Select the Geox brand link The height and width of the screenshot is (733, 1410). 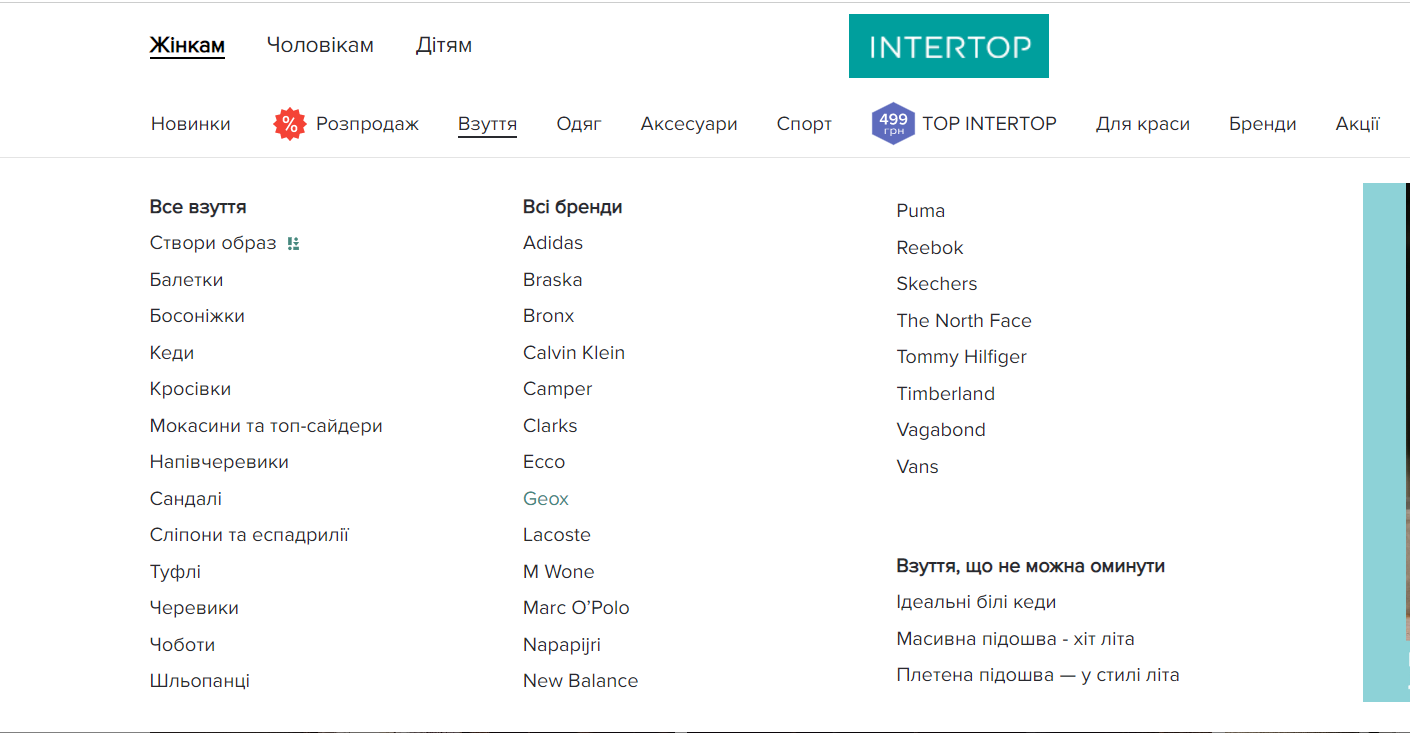(x=546, y=498)
